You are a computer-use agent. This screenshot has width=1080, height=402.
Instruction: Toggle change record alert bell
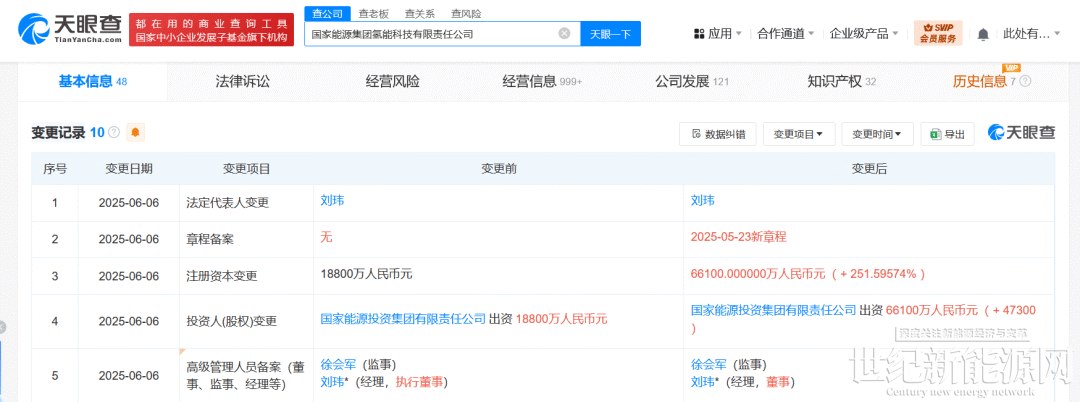(135, 132)
